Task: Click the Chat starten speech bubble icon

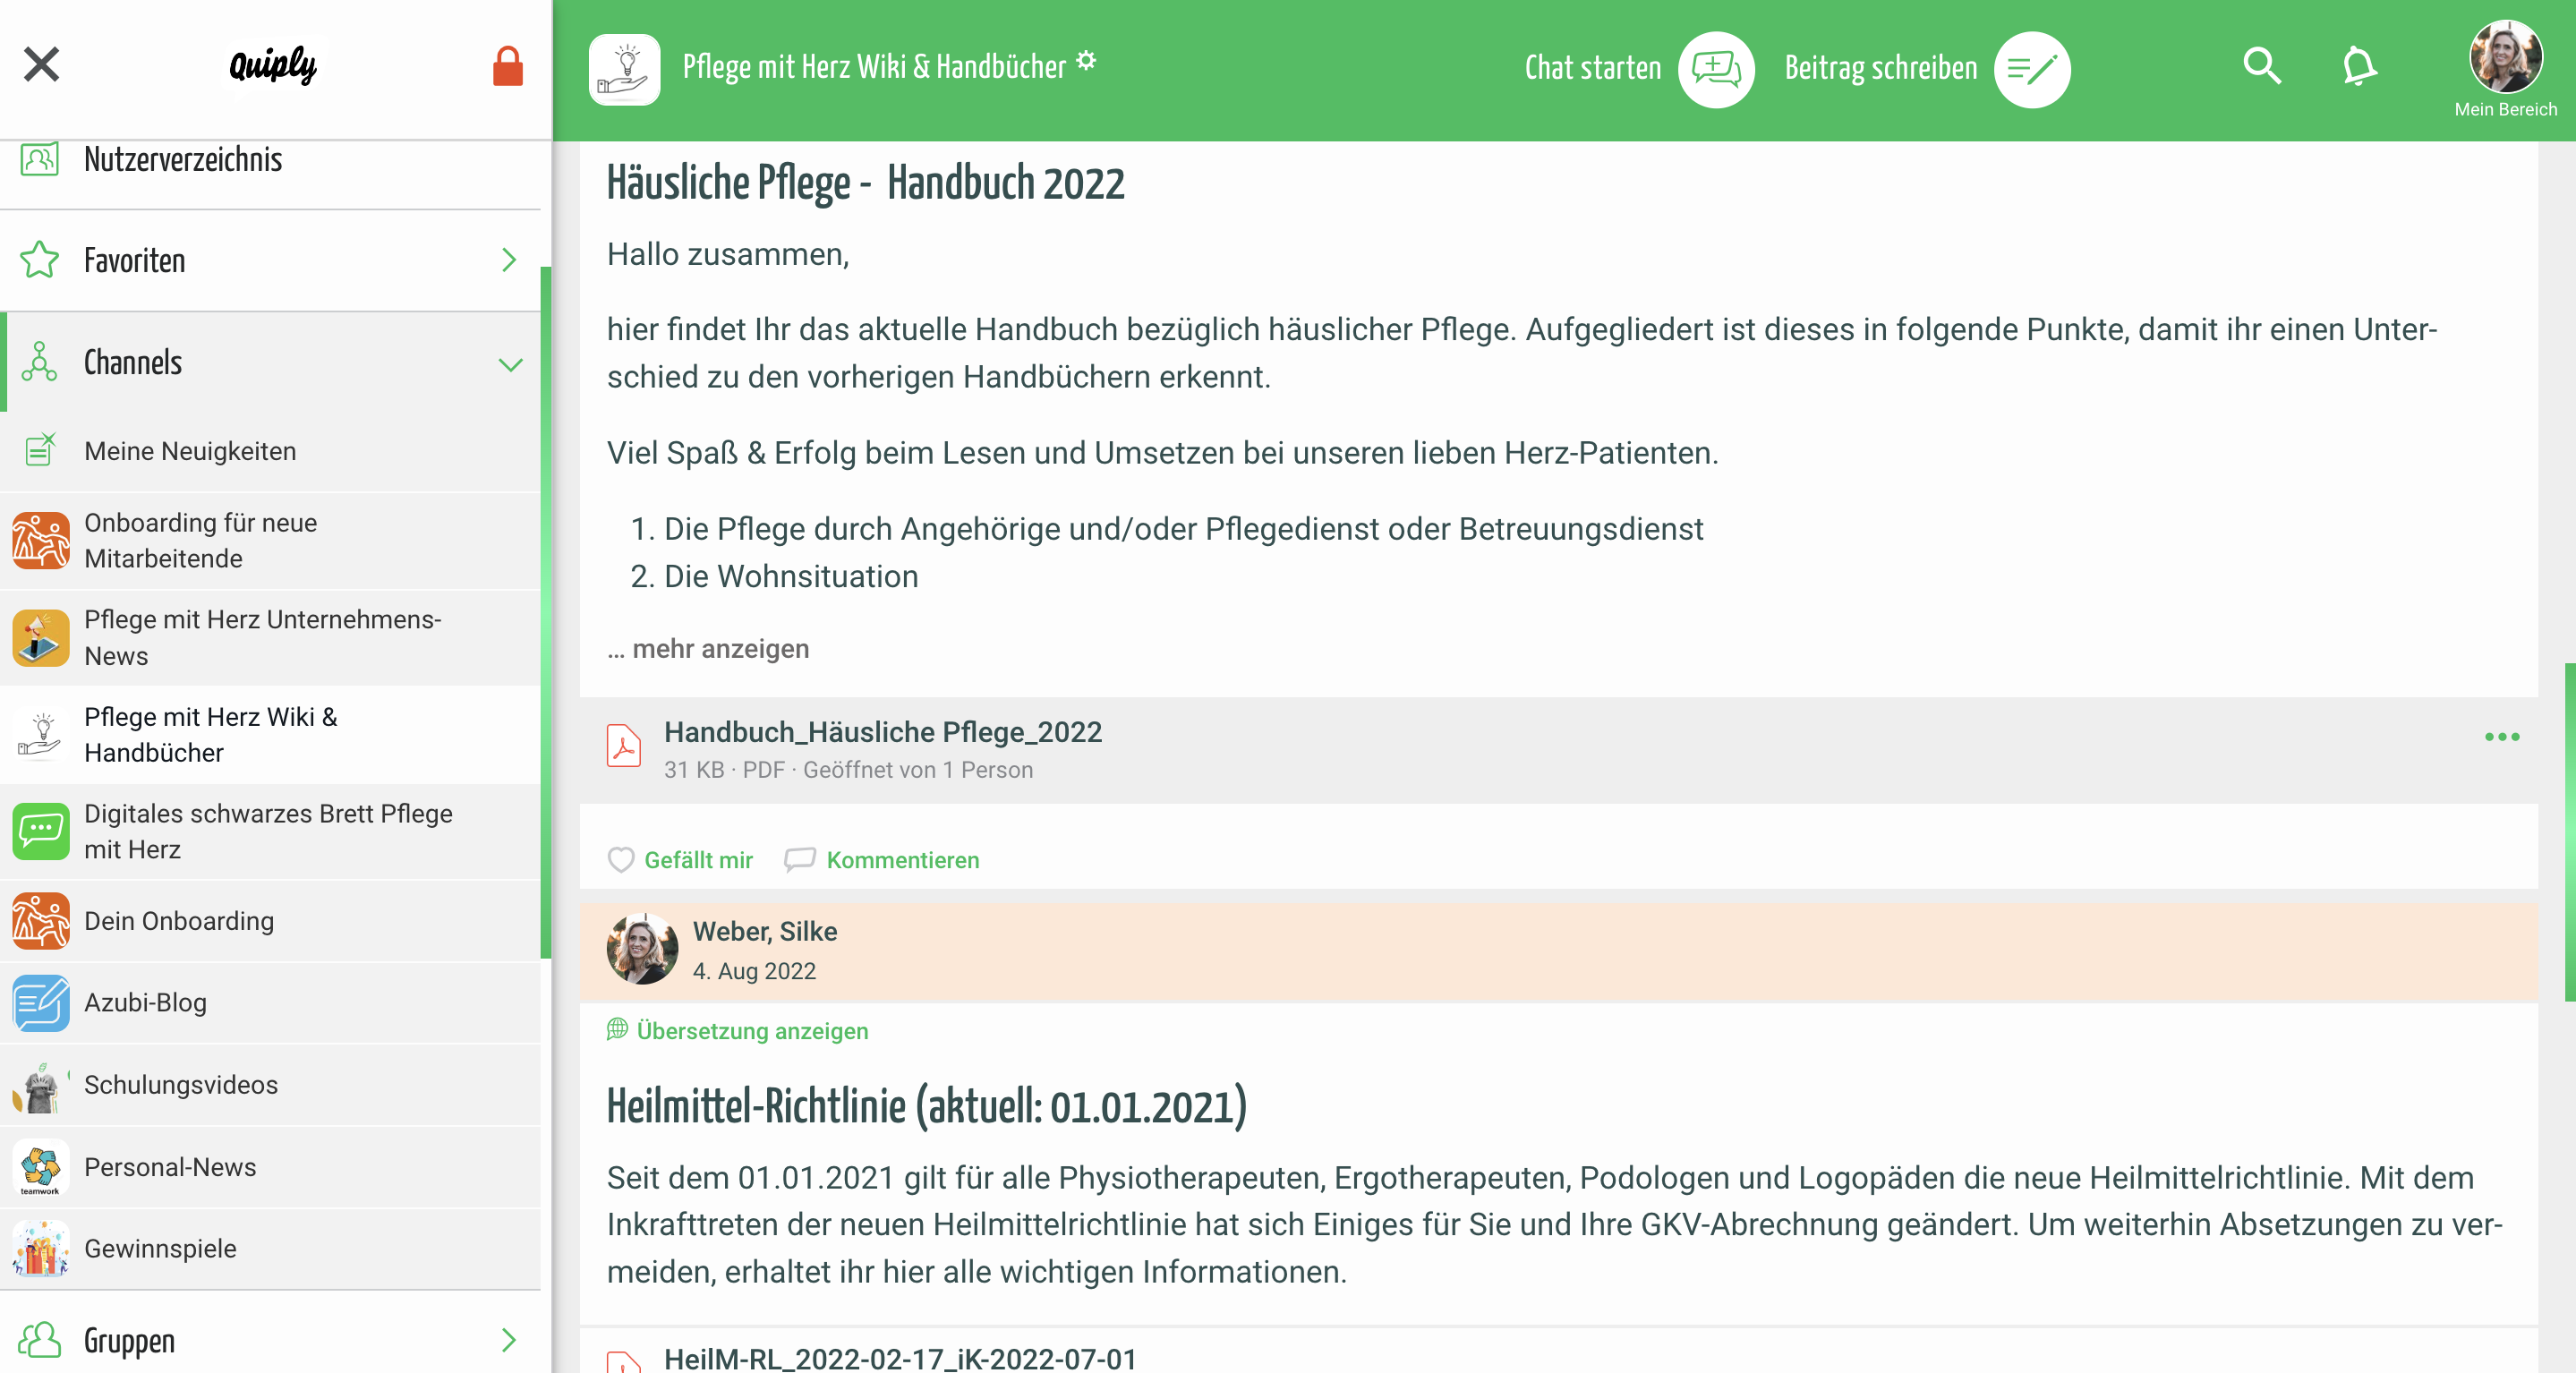Action: 1716,69
